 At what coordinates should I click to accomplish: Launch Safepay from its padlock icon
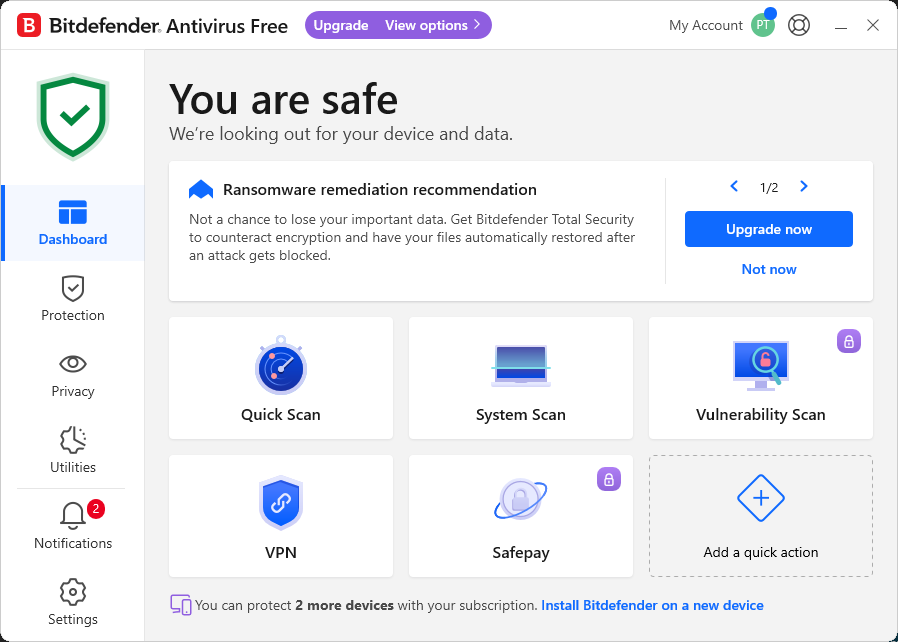click(520, 501)
